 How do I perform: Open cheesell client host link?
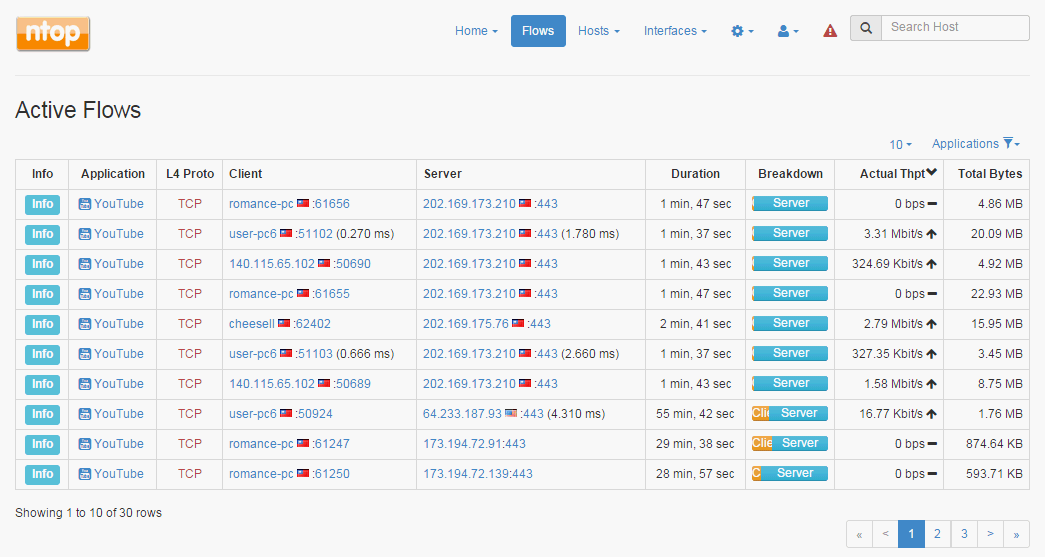pyautogui.click(x=251, y=324)
